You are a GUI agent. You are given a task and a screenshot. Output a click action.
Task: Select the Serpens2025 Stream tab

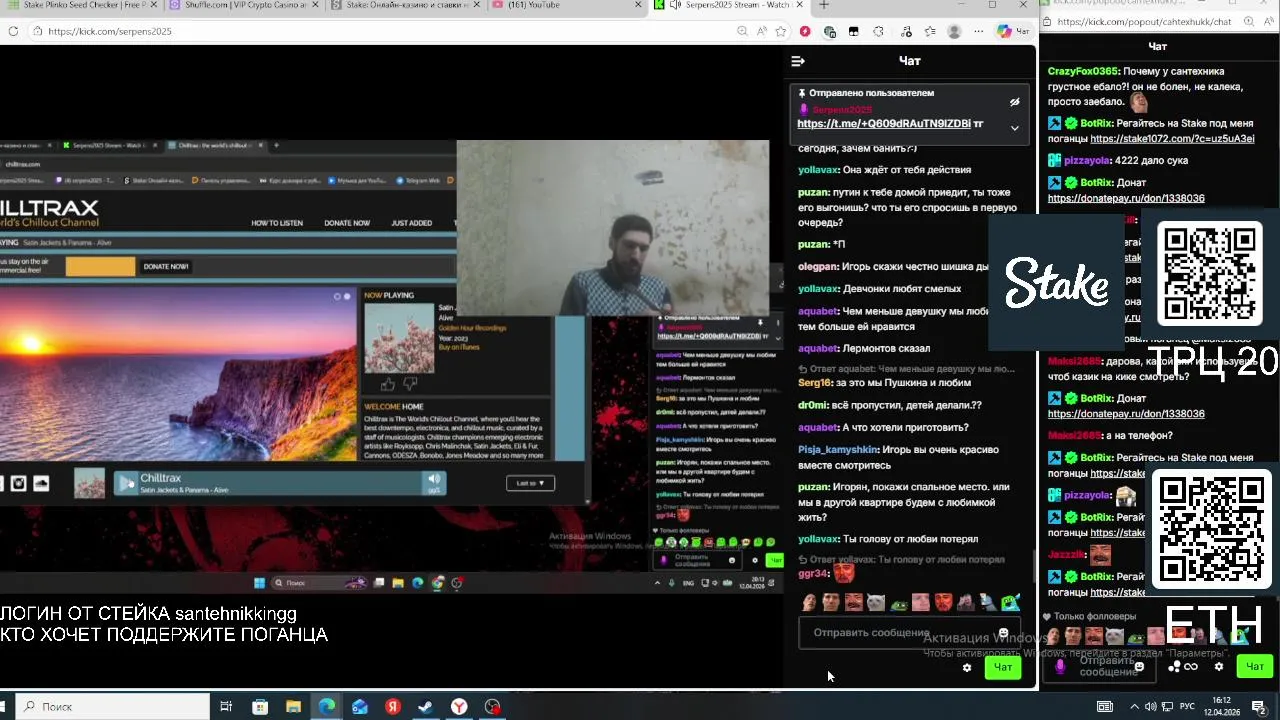(x=729, y=6)
